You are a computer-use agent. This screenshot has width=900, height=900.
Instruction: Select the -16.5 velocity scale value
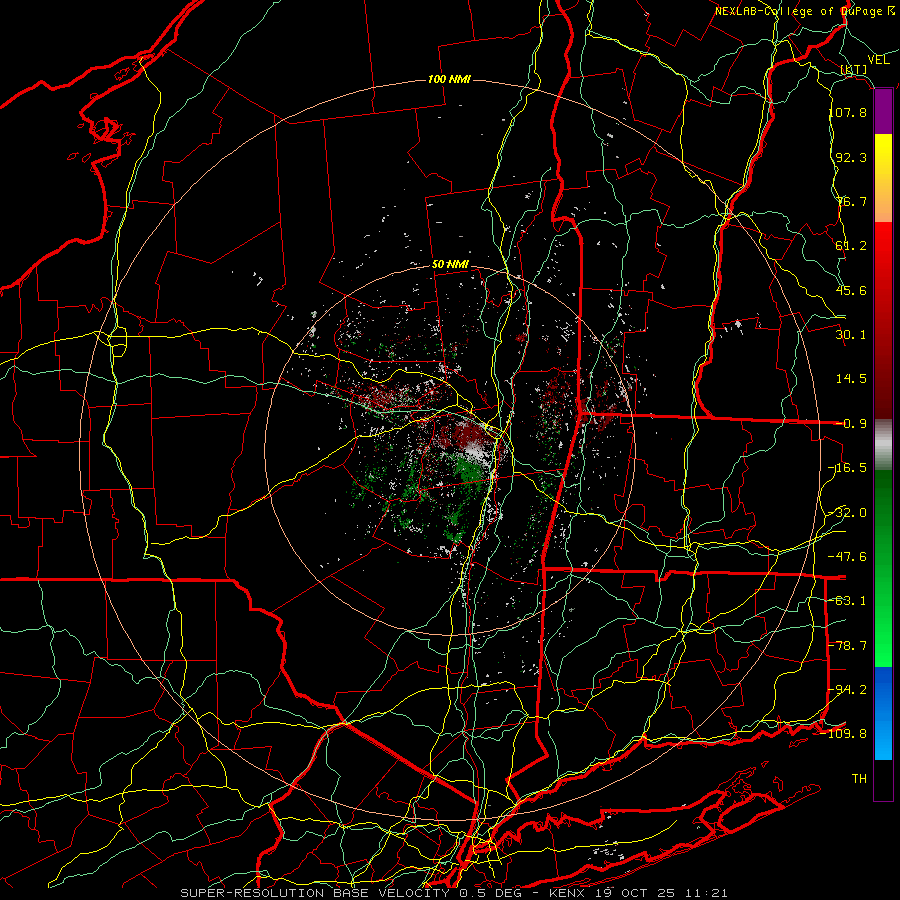click(x=848, y=468)
